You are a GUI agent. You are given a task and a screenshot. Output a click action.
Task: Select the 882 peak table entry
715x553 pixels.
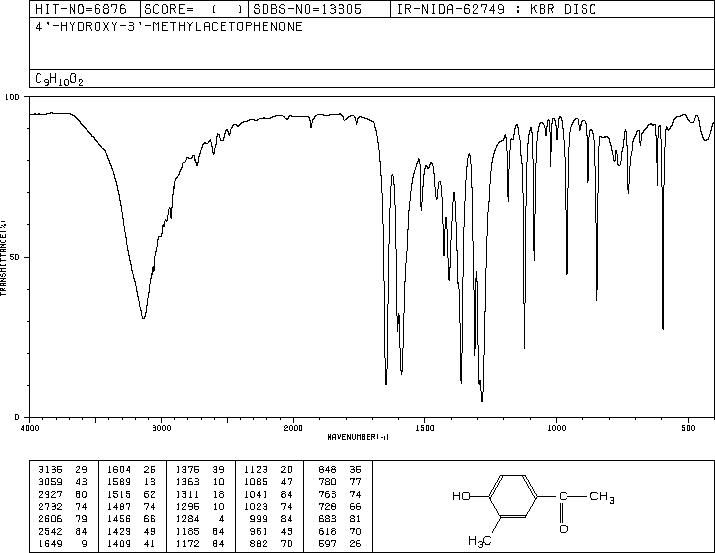coord(271,543)
